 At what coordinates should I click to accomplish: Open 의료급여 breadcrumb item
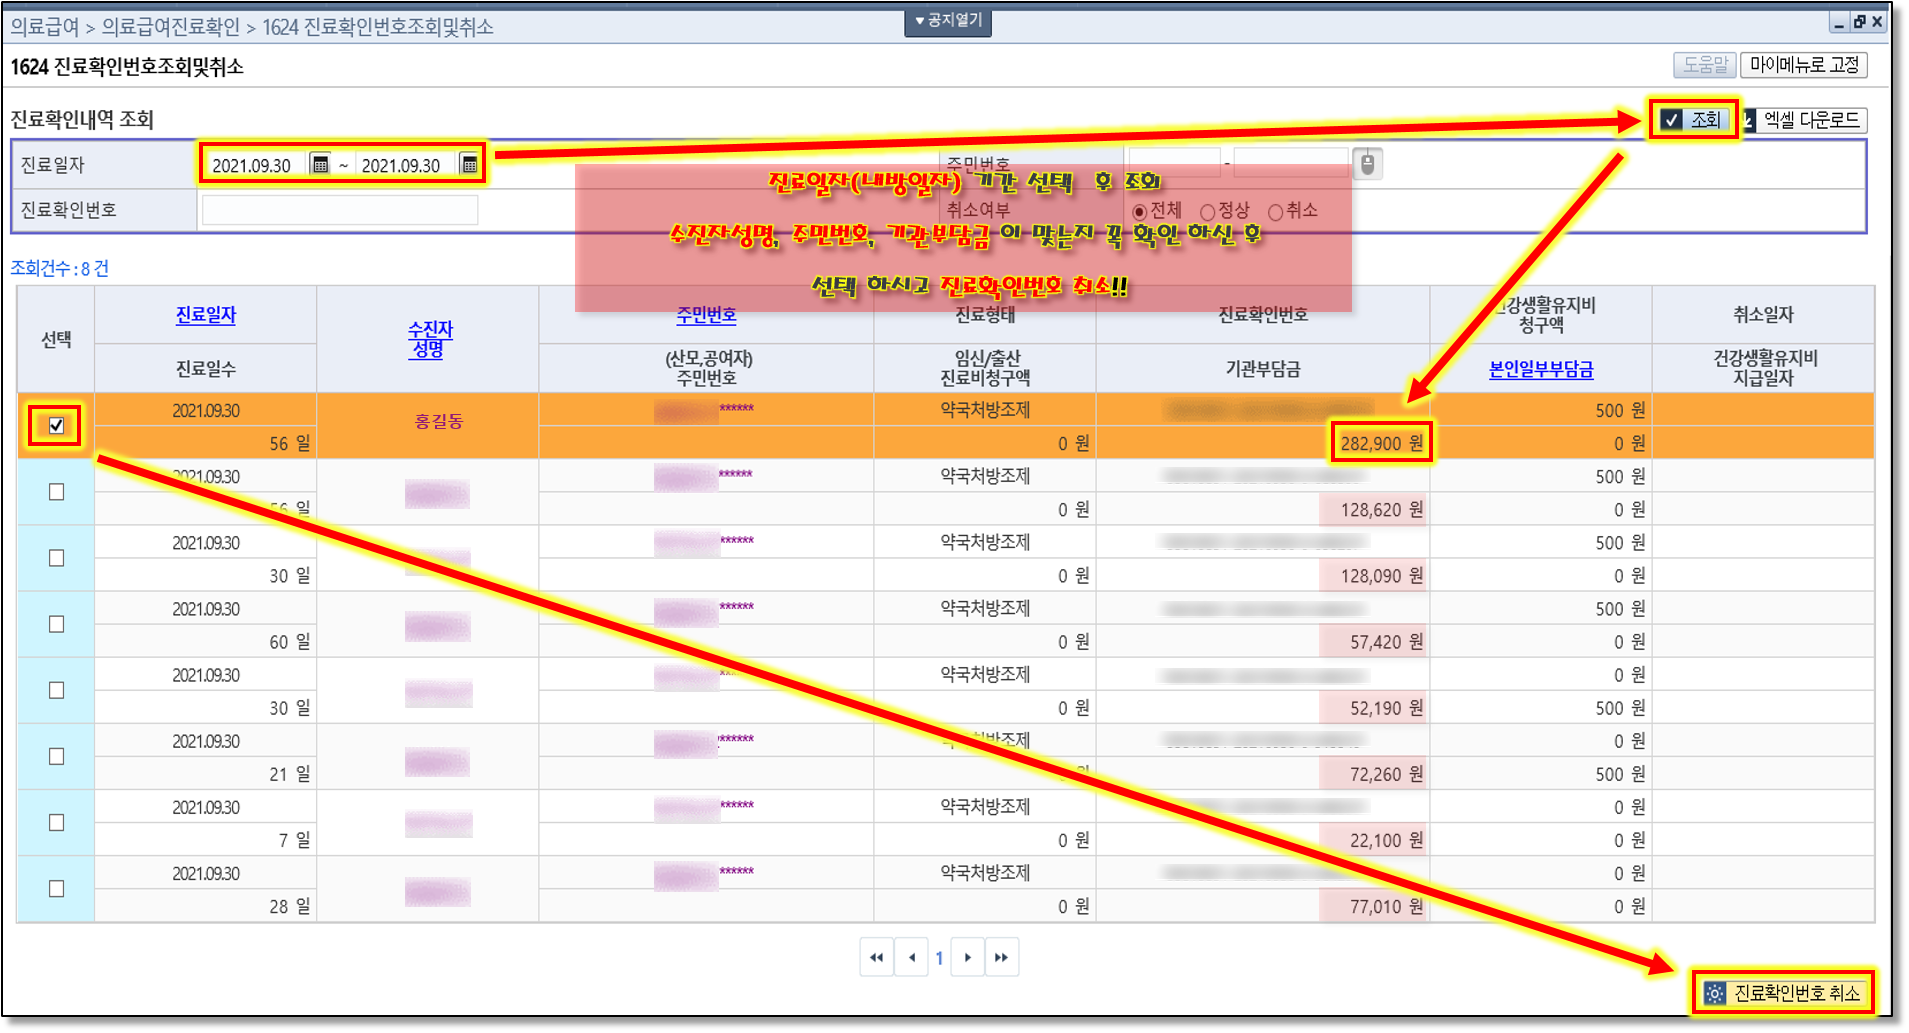(45, 27)
